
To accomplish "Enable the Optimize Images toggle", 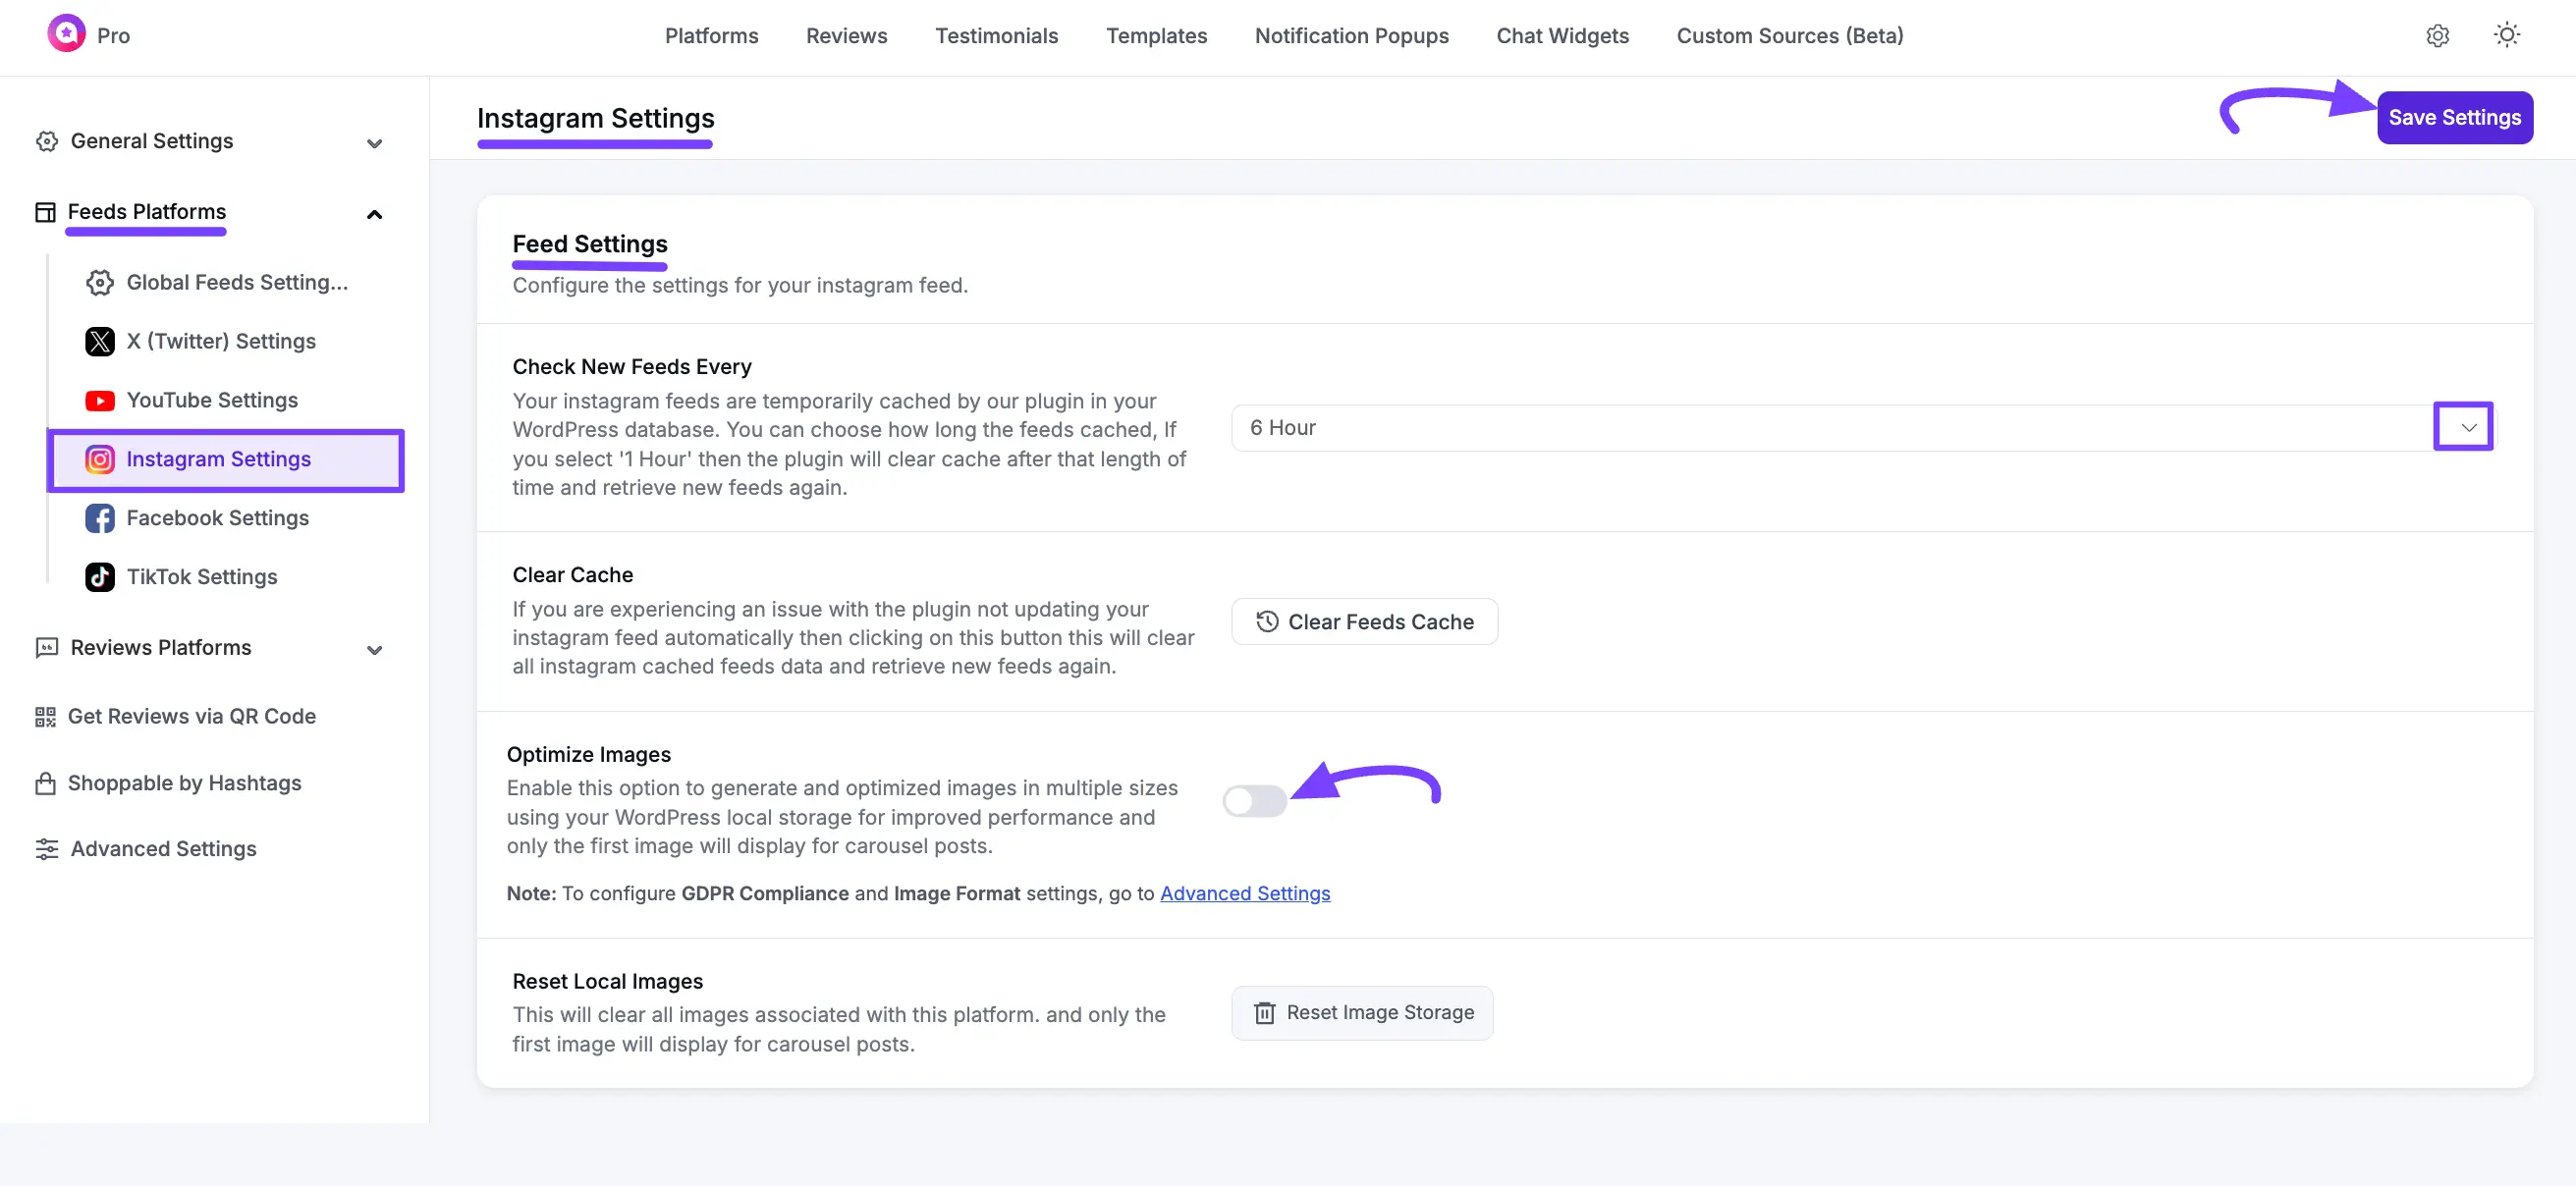I will (1255, 800).
